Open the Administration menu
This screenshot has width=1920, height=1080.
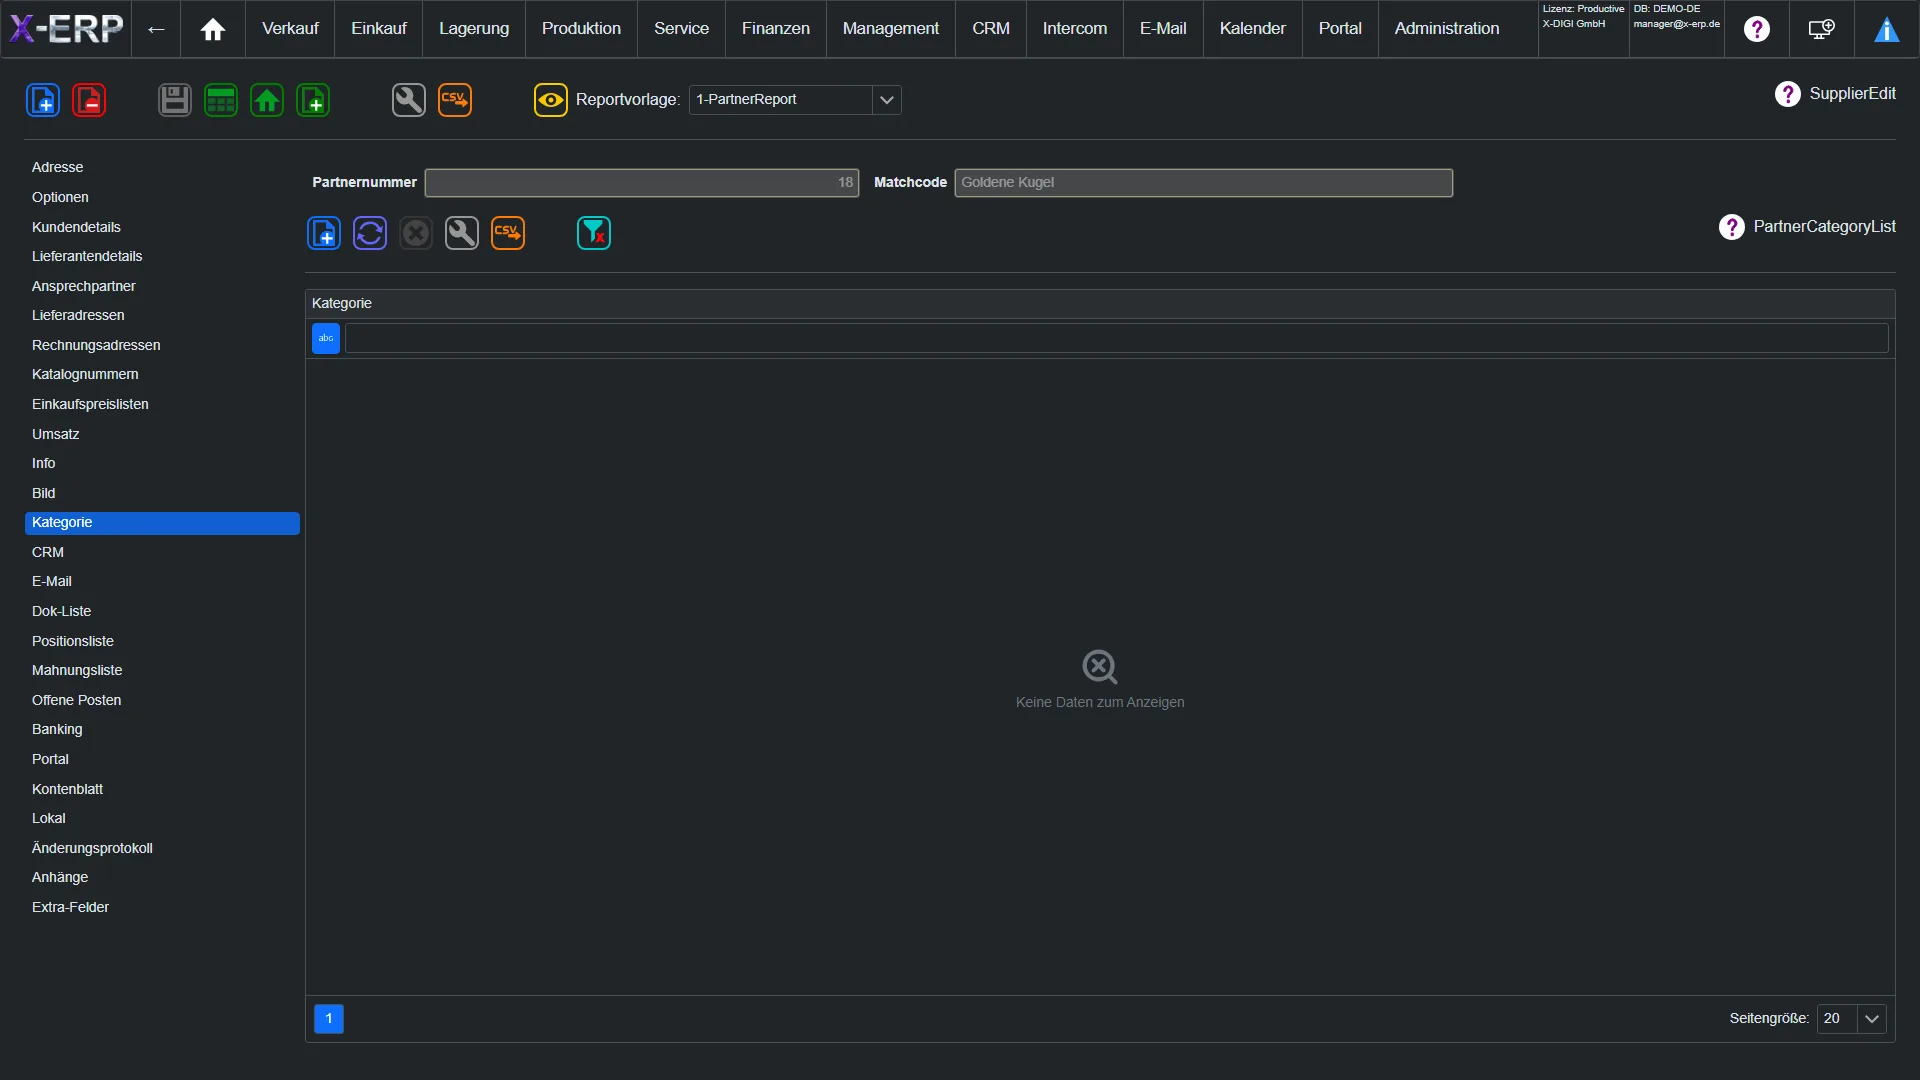pyautogui.click(x=1447, y=29)
